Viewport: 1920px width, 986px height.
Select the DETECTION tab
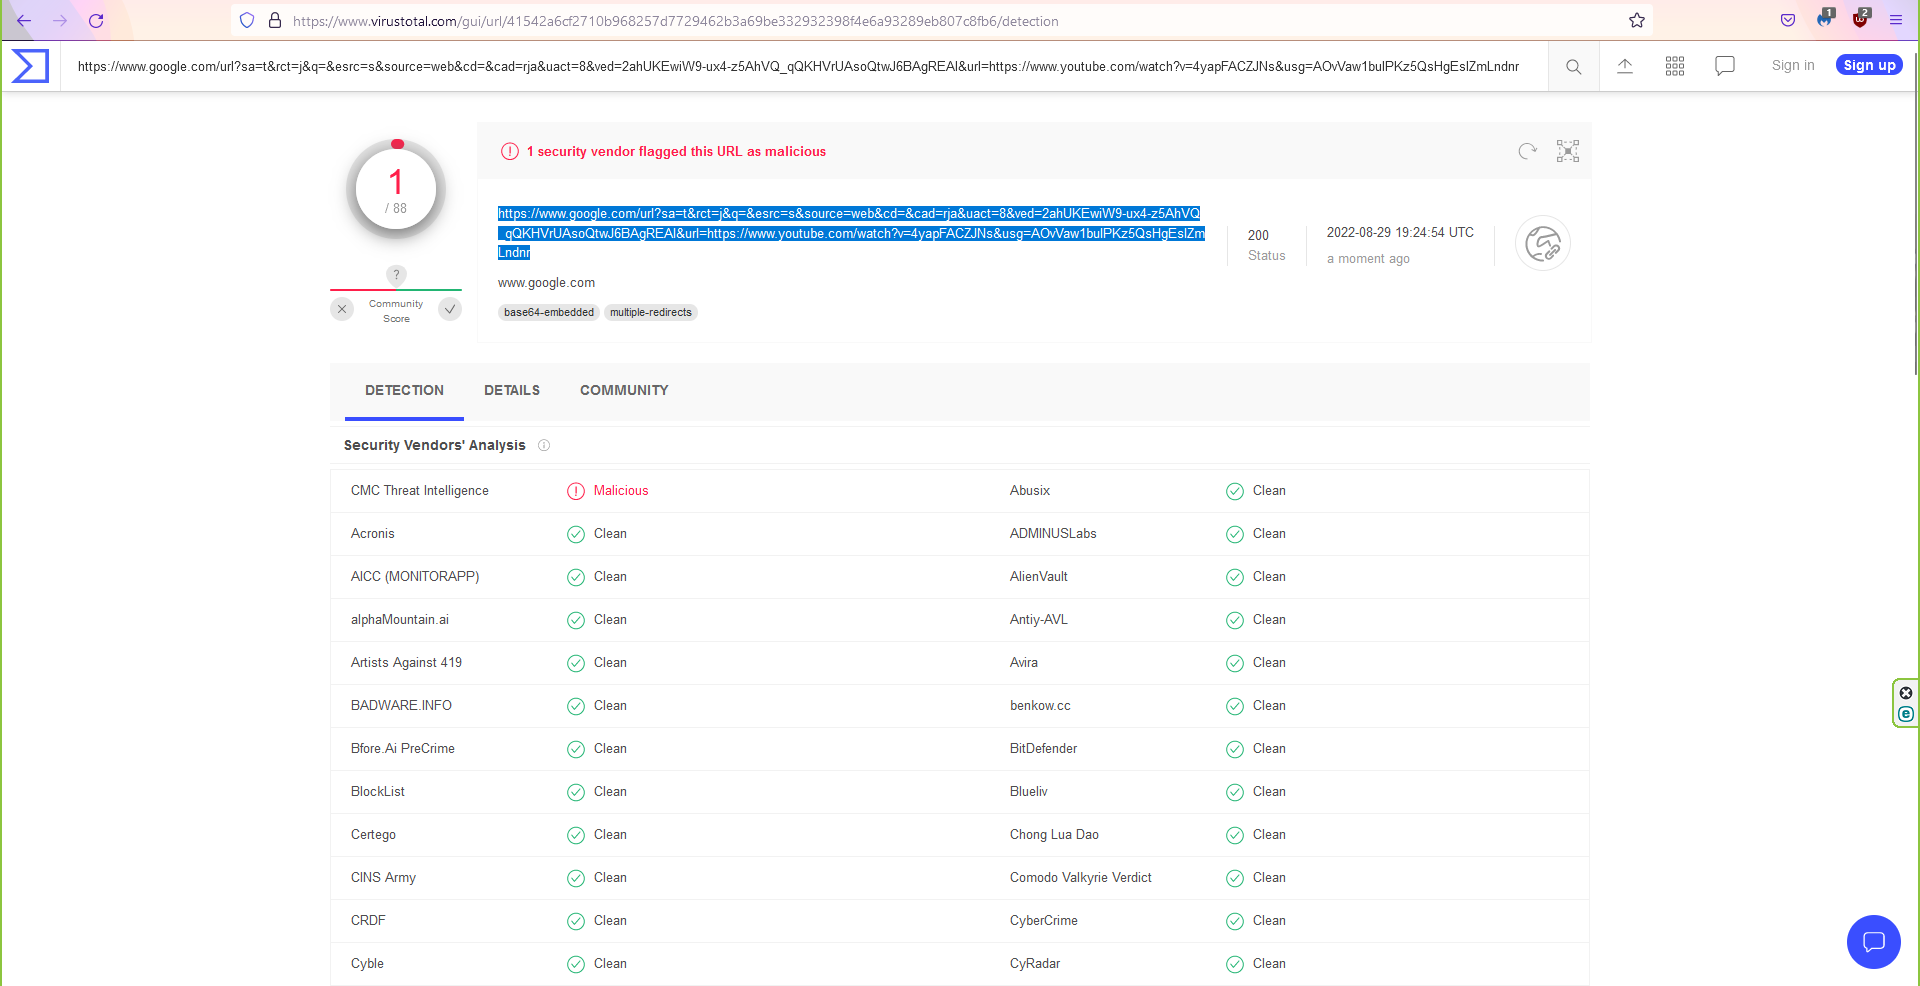[404, 391]
